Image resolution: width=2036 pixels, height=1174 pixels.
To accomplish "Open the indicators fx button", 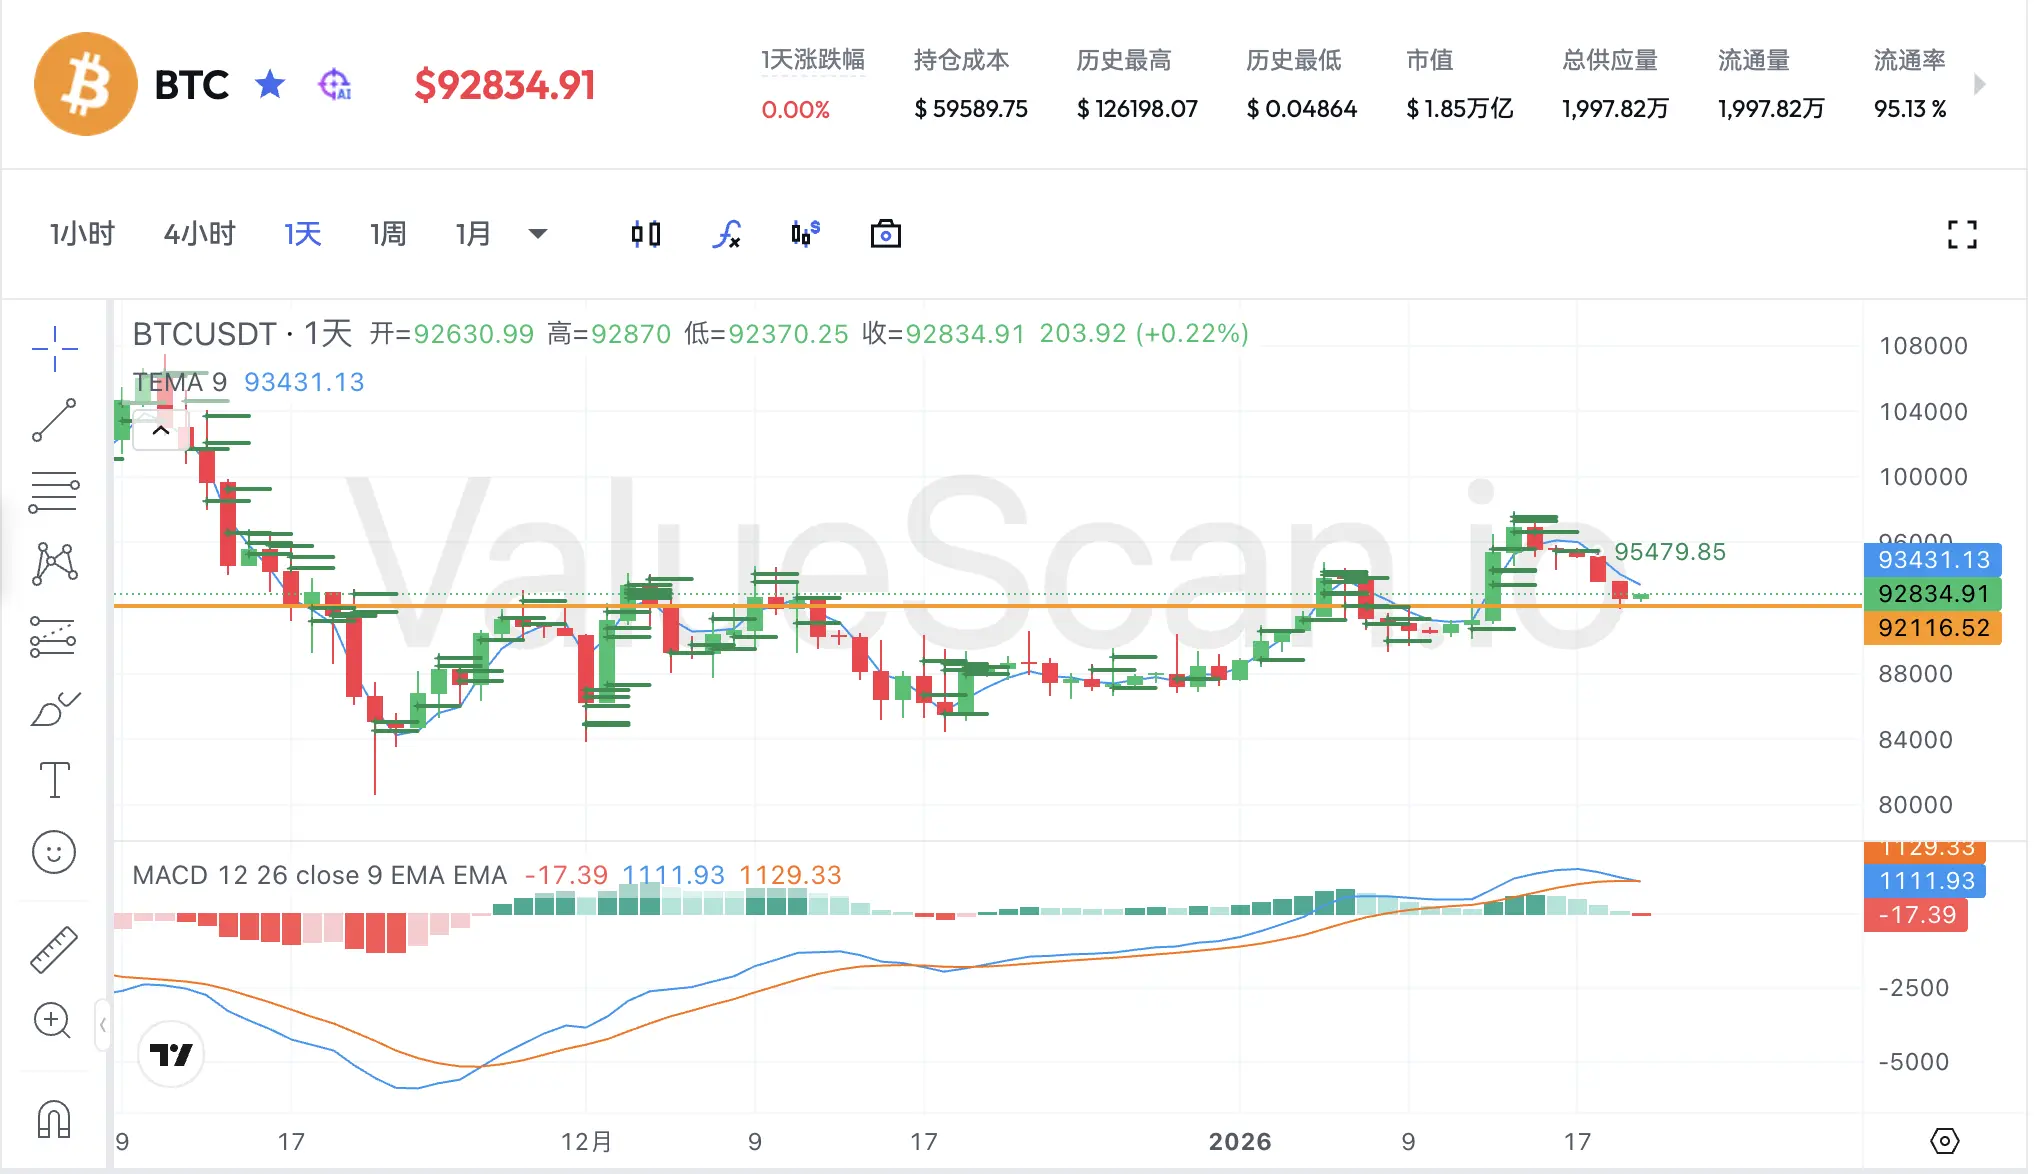I will coord(727,234).
